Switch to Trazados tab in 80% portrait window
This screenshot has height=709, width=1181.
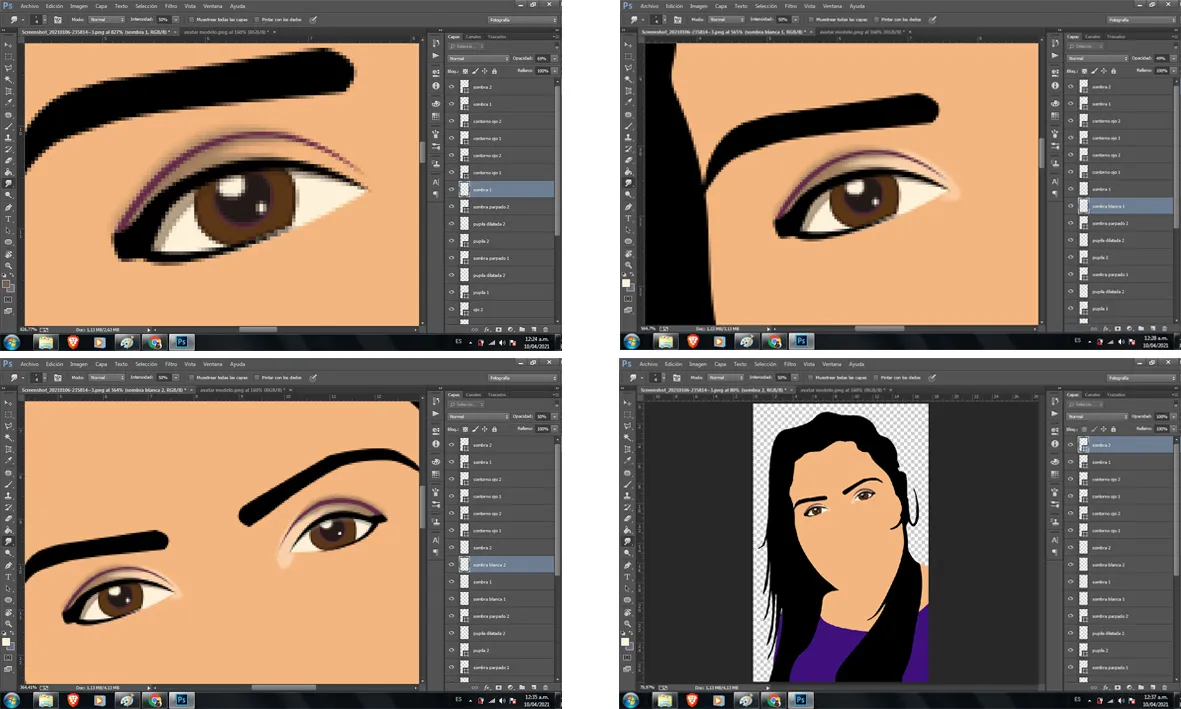tap(1116, 394)
